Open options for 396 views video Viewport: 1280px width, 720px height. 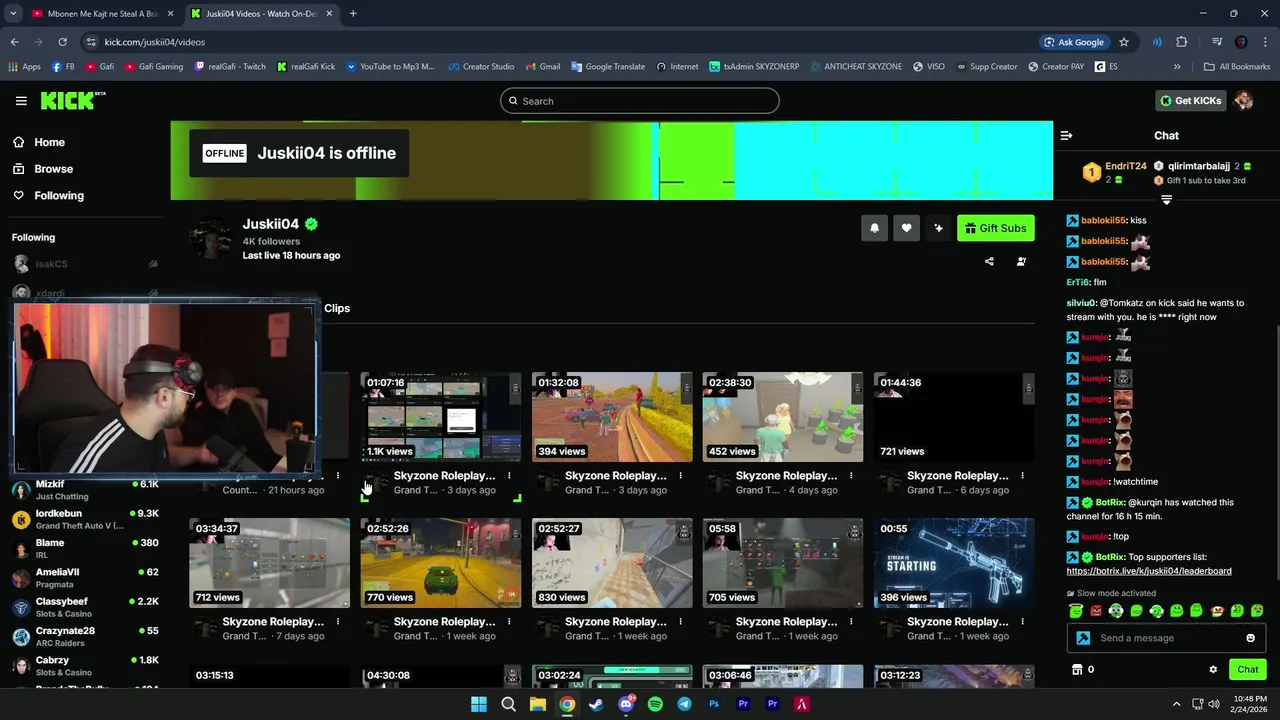(x=1022, y=622)
